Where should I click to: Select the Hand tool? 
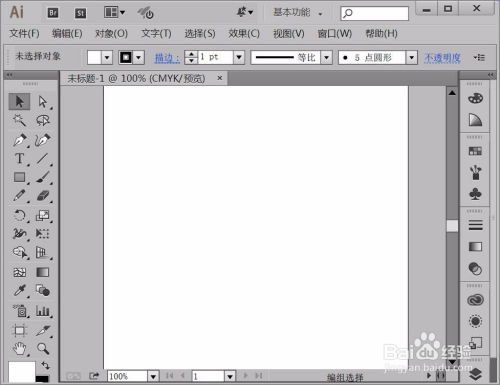pos(19,349)
